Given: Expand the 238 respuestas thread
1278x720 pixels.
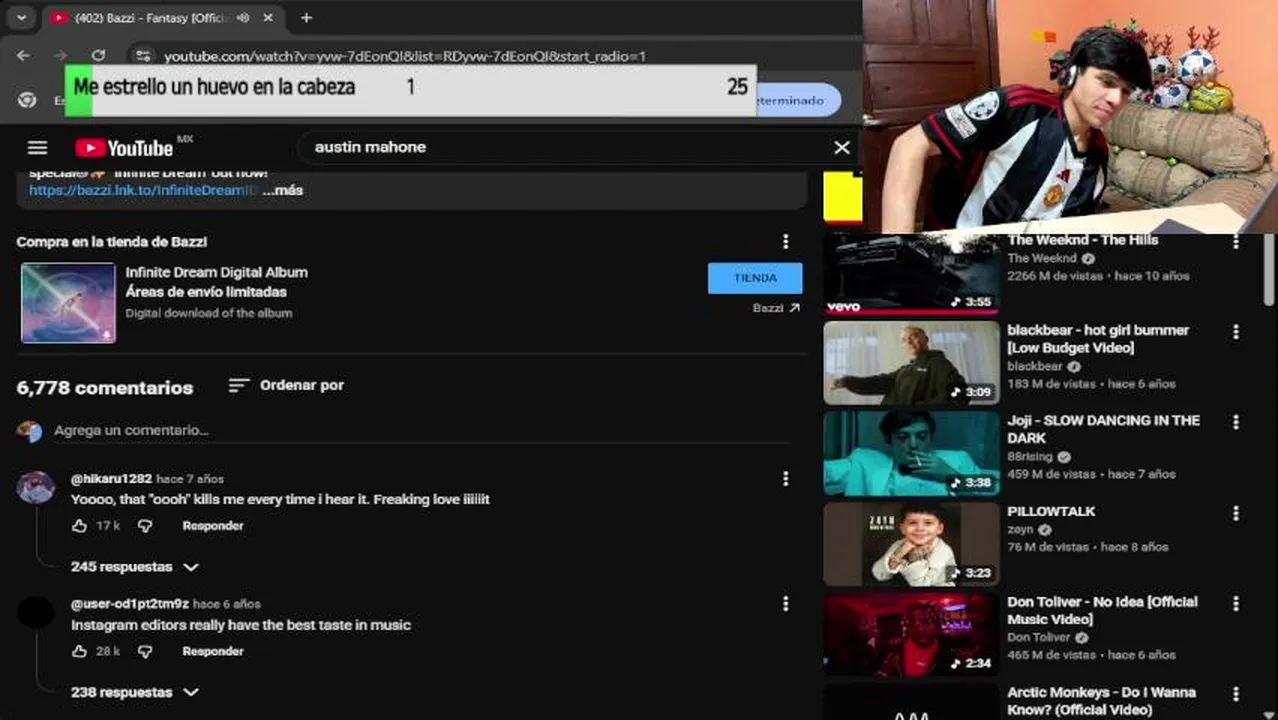Looking at the screenshot, I should coord(135,692).
